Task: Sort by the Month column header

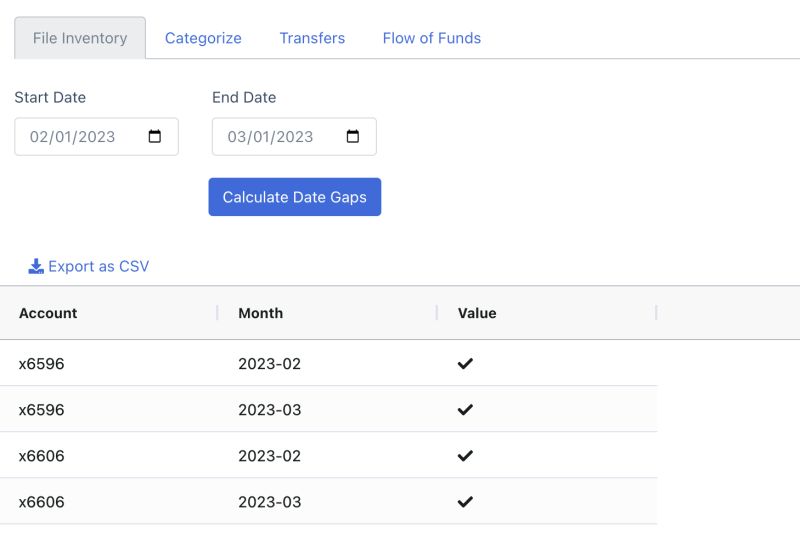Action: tap(260, 313)
